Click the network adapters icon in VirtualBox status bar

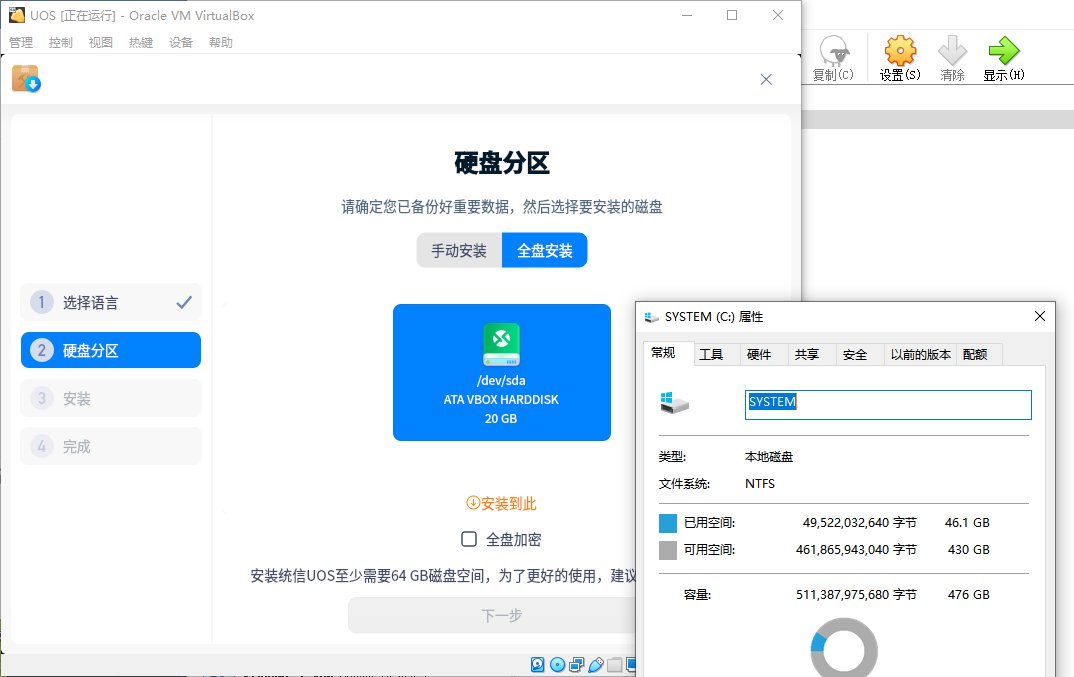(577, 664)
